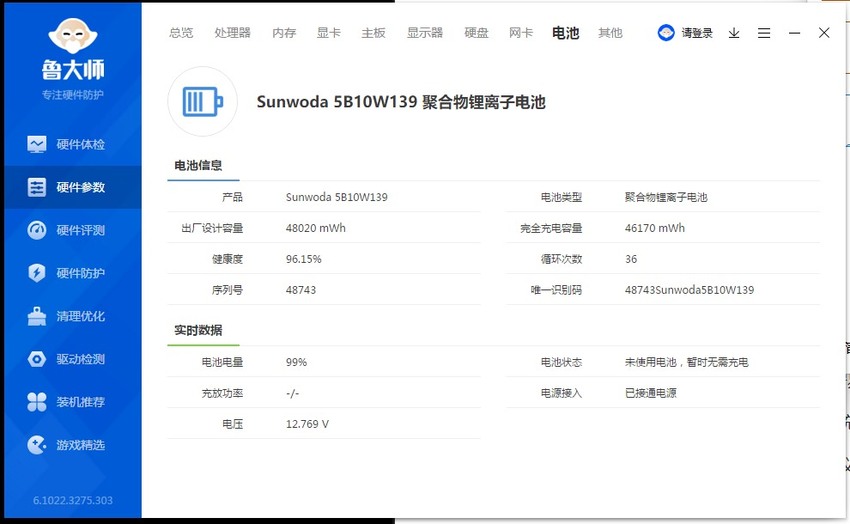Open 硬件防护 from the sidebar

81,273
